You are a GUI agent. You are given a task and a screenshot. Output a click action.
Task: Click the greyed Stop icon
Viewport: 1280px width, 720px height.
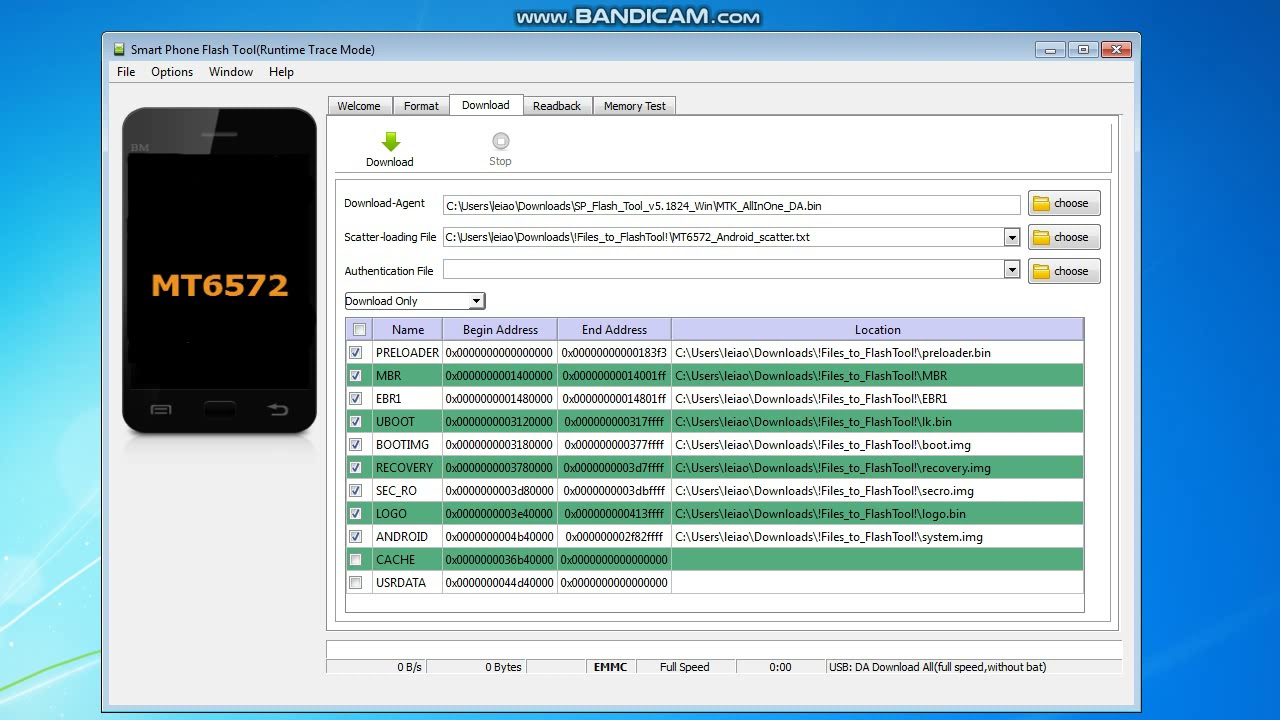pos(500,149)
